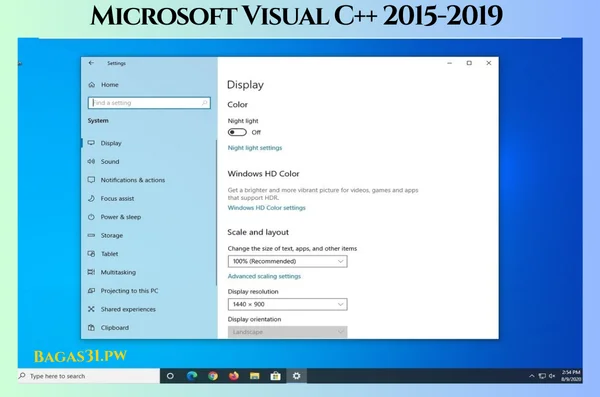Turn on the Night light toggle
This screenshot has width=600, height=397.
(x=237, y=132)
